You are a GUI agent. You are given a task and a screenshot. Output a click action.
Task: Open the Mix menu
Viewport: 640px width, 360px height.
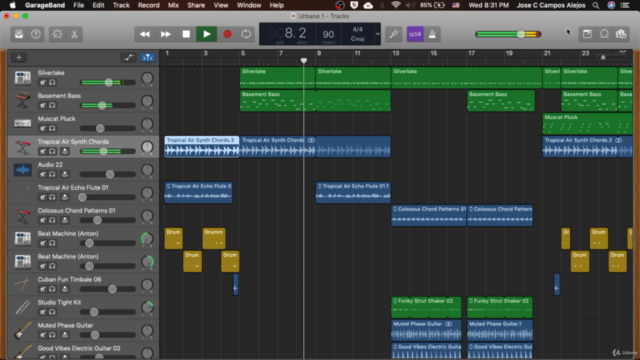tap(173, 5)
